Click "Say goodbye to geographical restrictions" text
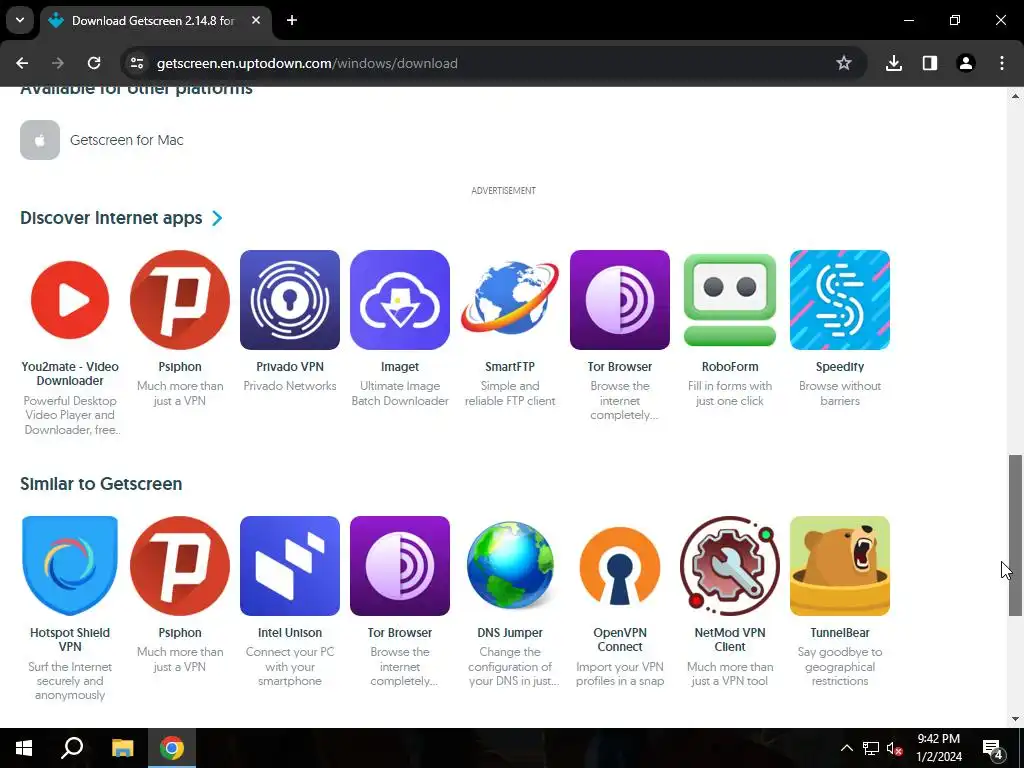The width and height of the screenshot is (1024, 768). (840, 666)
